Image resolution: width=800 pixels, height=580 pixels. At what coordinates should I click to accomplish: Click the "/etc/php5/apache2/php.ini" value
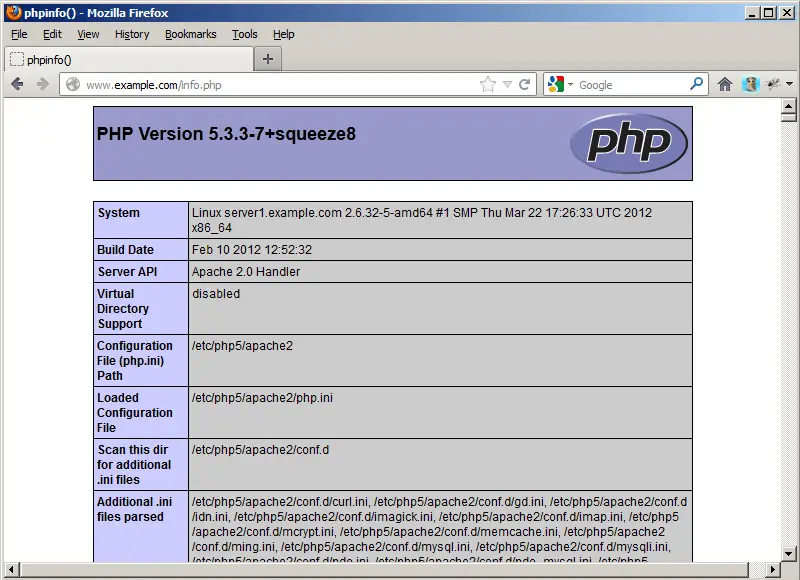tap(262, 398)
